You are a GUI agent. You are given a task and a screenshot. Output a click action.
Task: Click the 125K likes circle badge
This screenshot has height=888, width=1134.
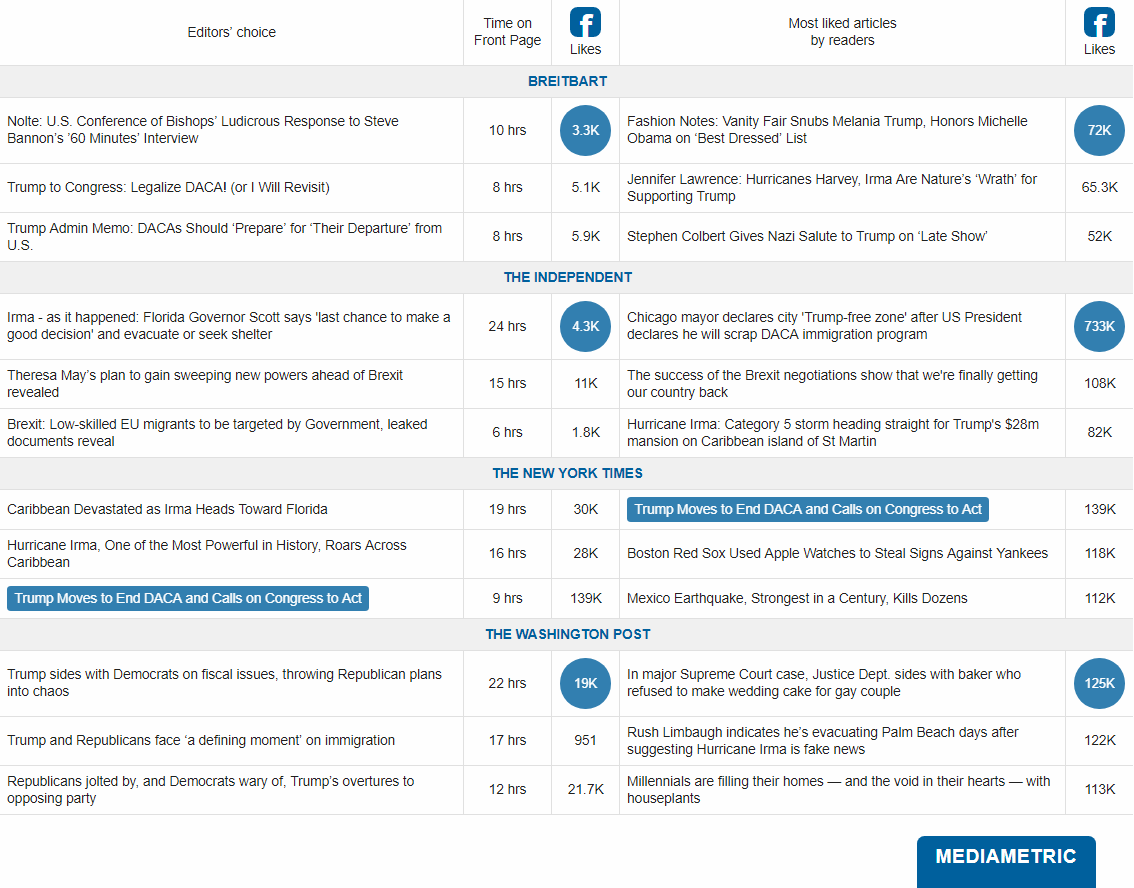point(1099,683)
